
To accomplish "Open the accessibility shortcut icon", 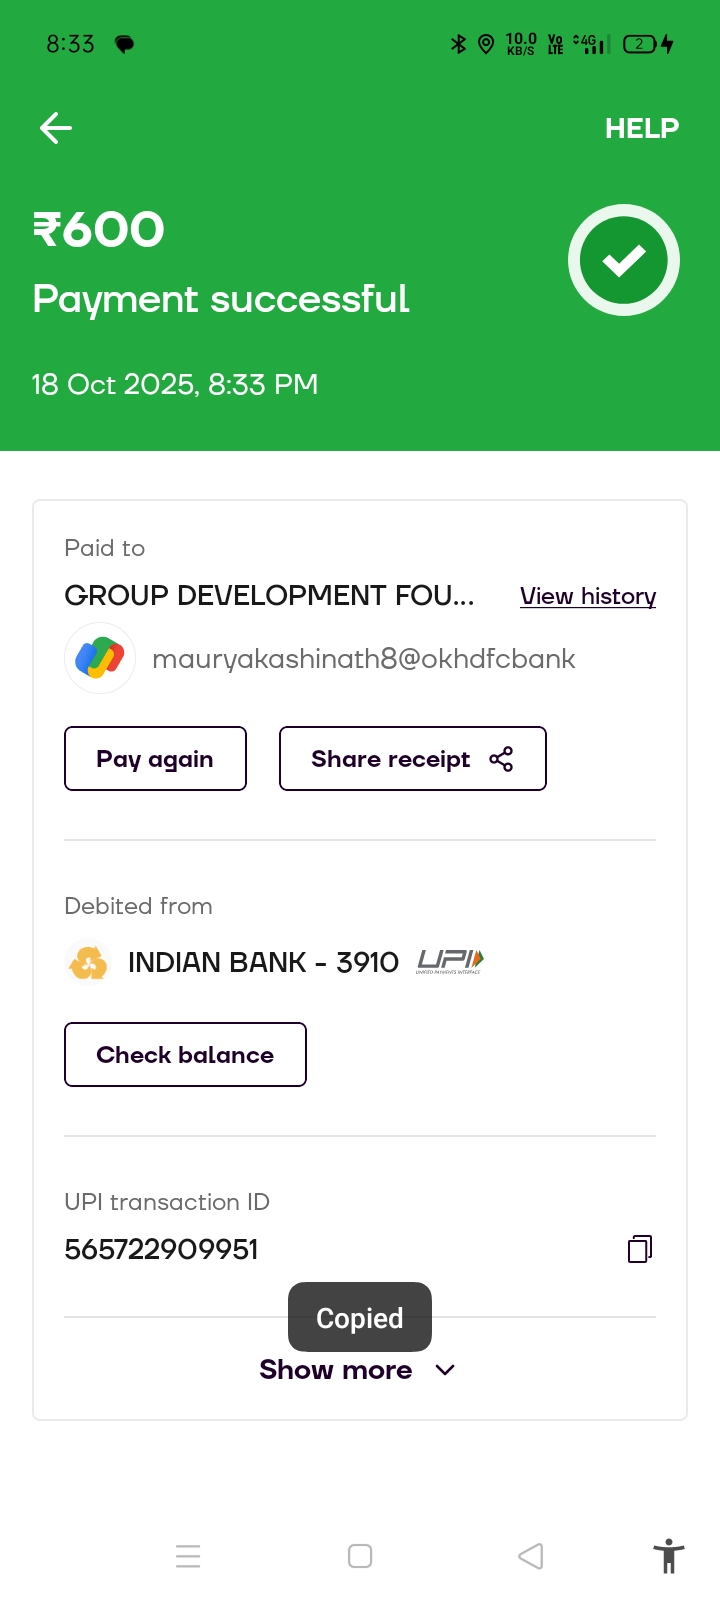I will click(x=668, y=1556).
